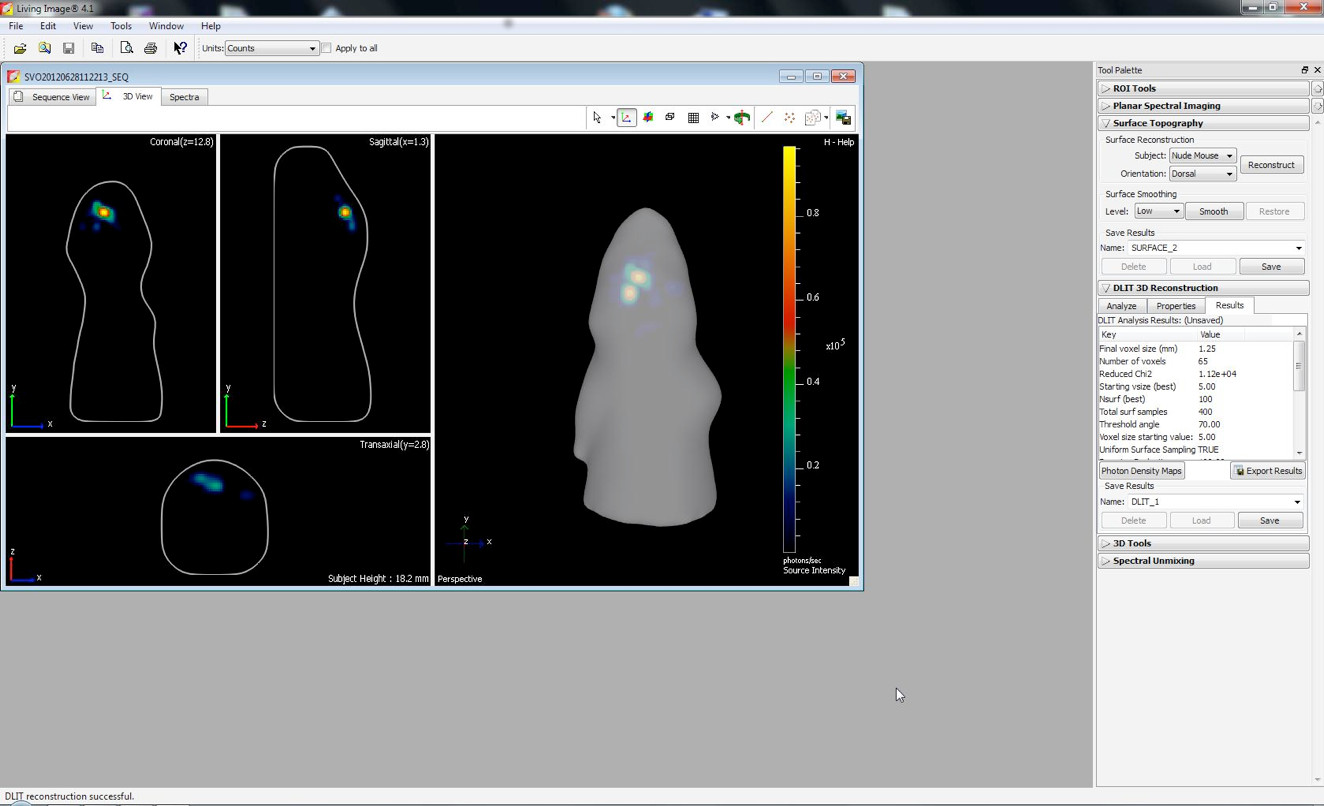Click the Reconstruct button
Image resolution: width=1324 pixels, height=806 pixels.
pos(1271,165)
